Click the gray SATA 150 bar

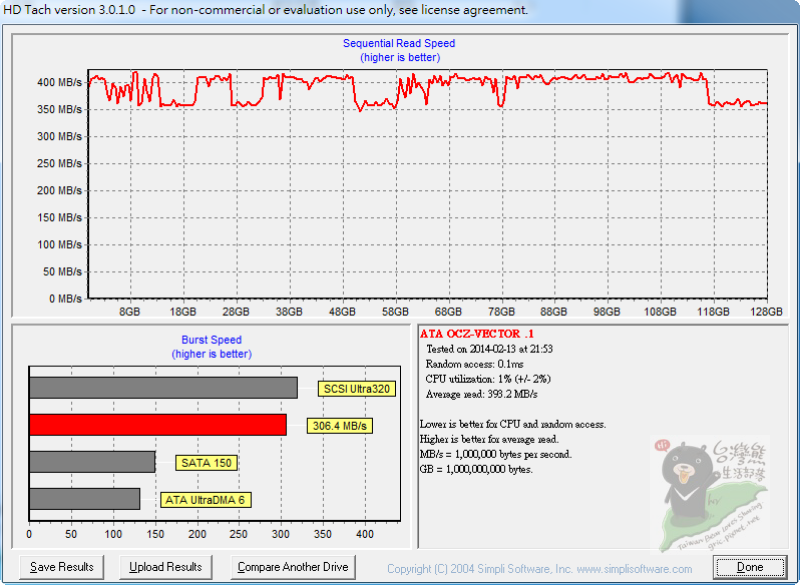[x=92, y=462]
